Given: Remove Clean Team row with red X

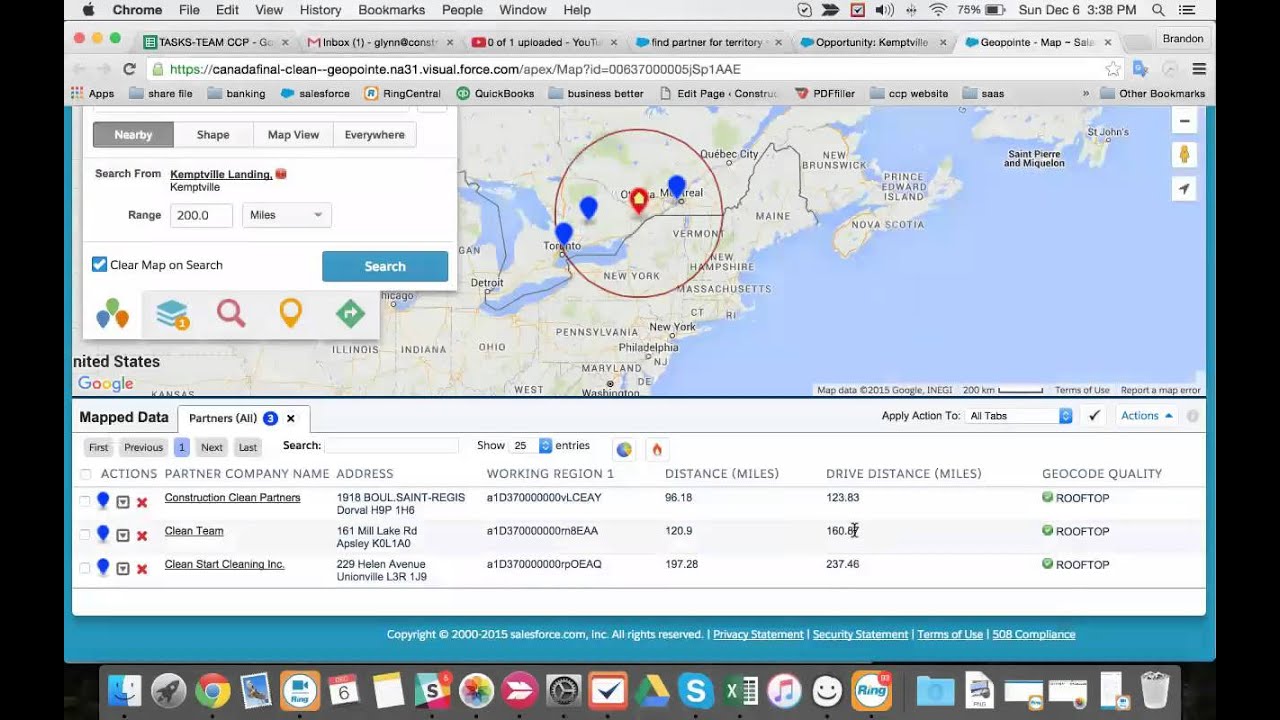Looking at the screenshot, I should click(142, 535).
